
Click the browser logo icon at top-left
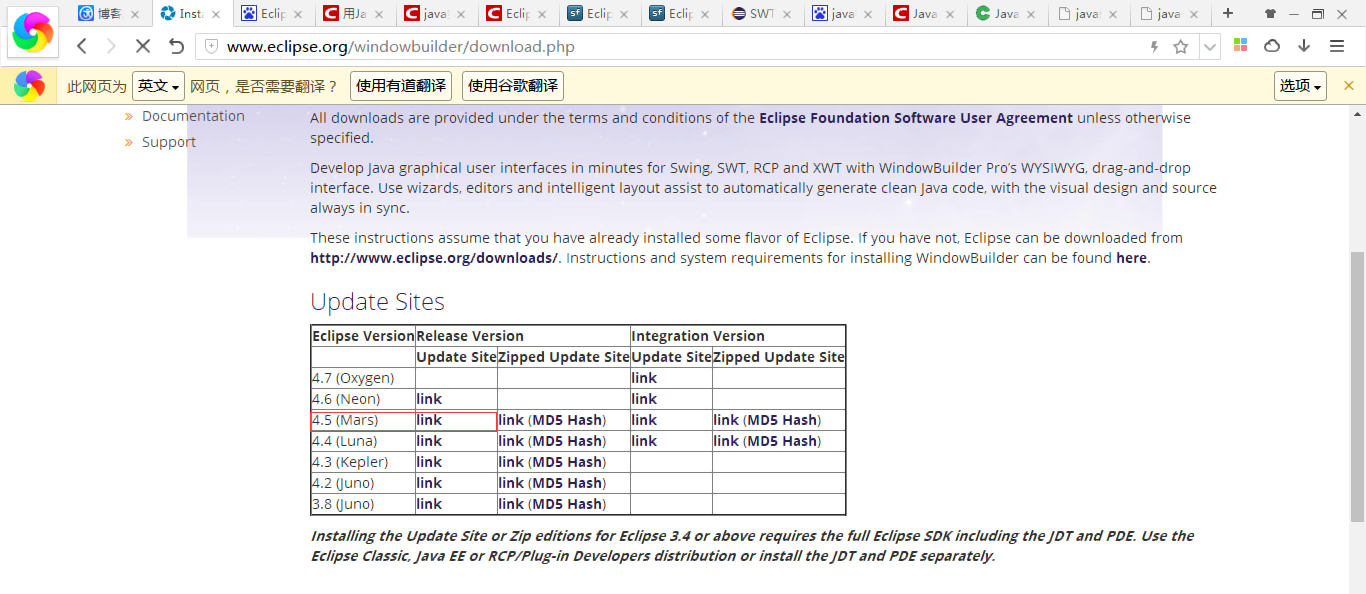34,32
